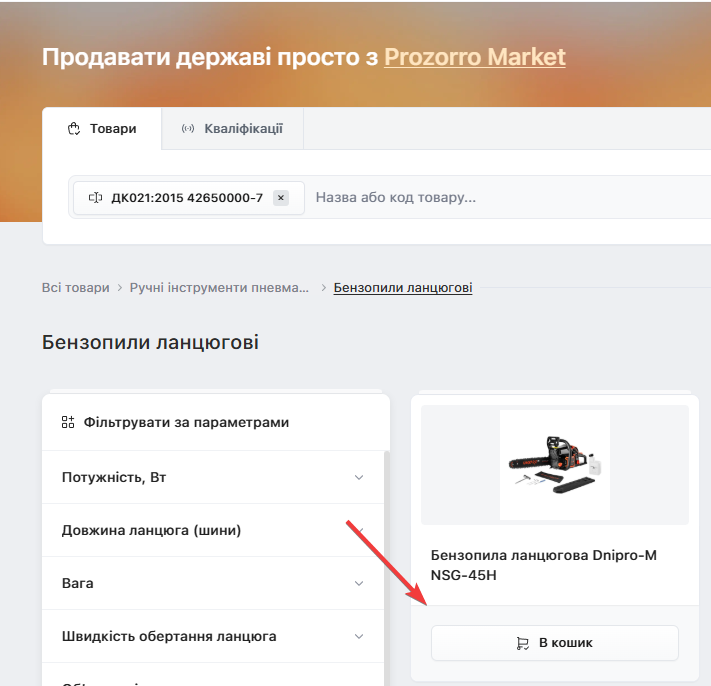The height and width of the screenshot is (686, 711).
Task: Expand the Швидкість обертання ланцюга filter
Action: pos(213,636)
